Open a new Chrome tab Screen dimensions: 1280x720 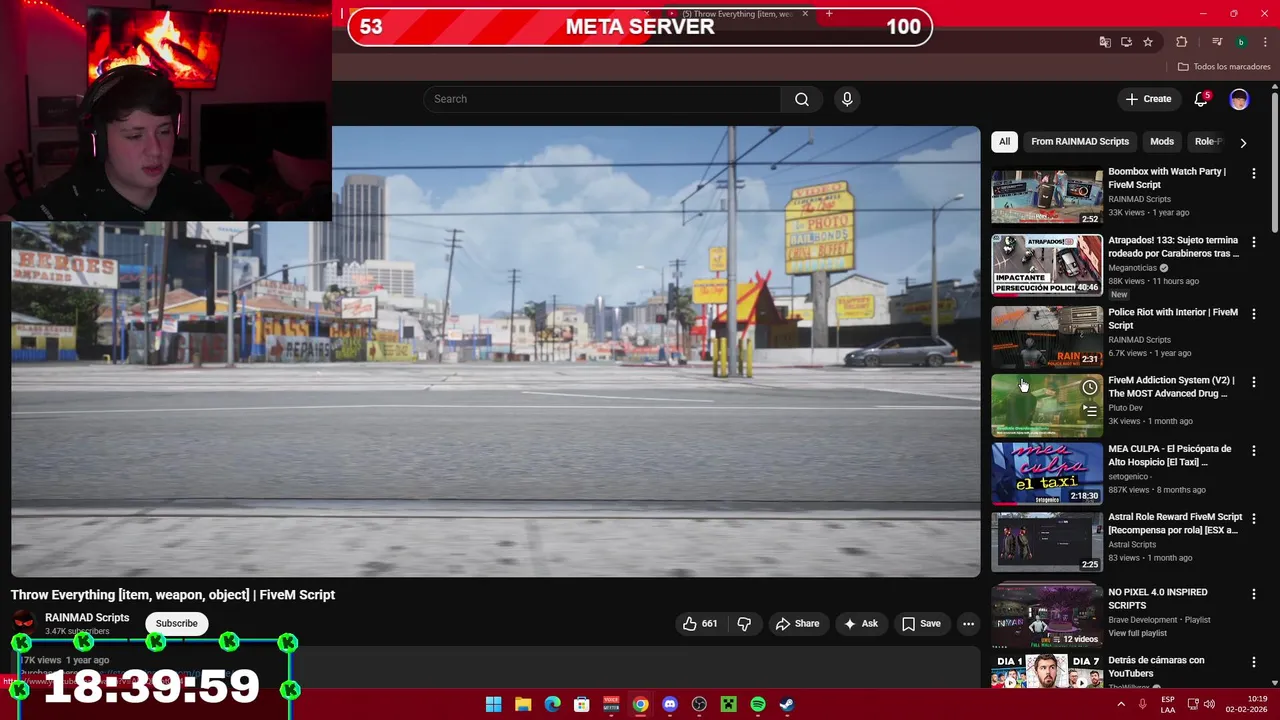(x=829, y=14)
